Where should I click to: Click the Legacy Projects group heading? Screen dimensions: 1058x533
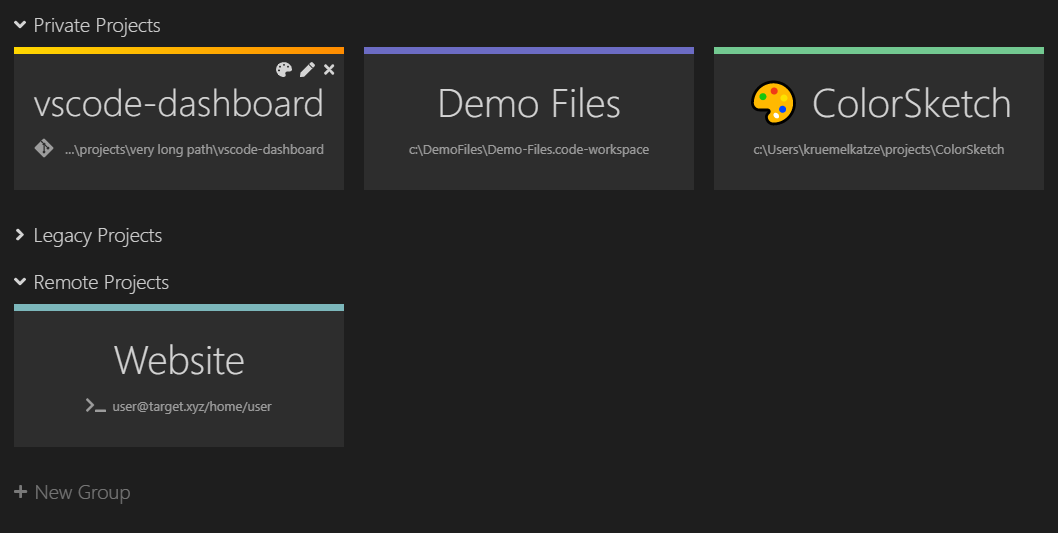tap(98, 235)
